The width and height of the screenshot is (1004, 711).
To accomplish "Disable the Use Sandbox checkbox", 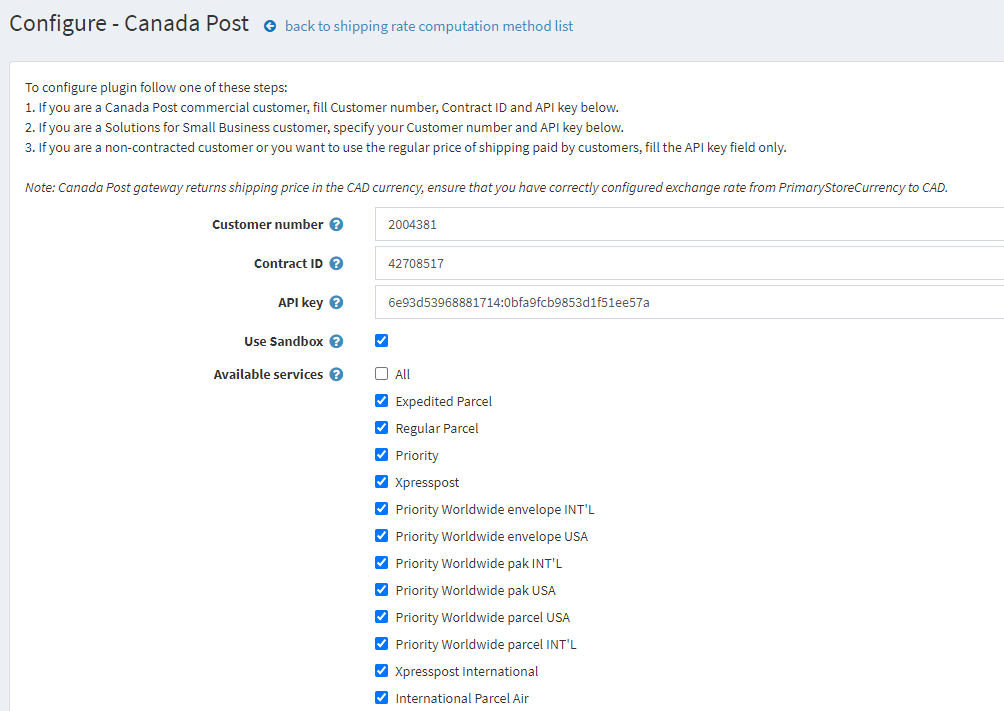I will coord(382,340).
